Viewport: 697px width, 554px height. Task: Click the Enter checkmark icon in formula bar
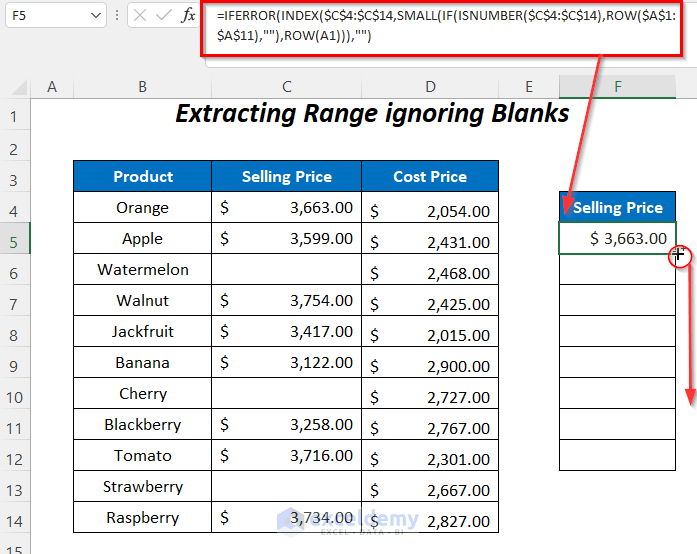pos(164,16)
